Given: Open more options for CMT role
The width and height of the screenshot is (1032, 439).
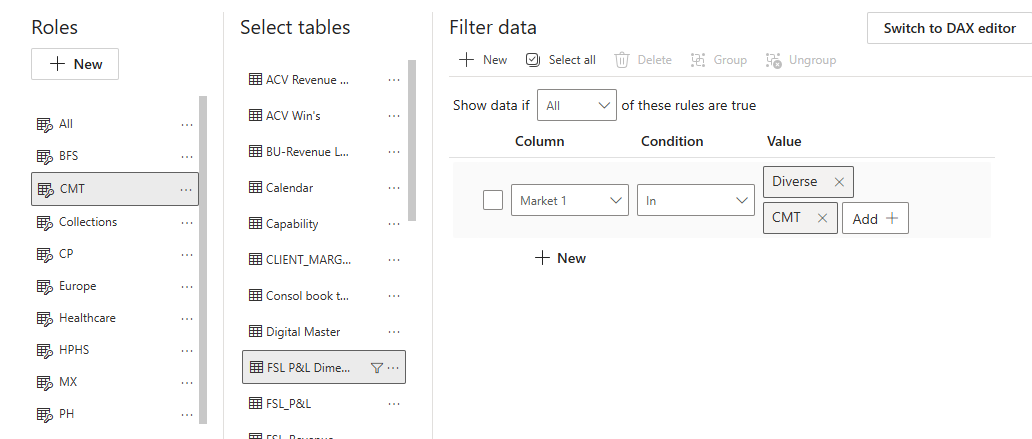Looking at the screenshot, I should [x=187, y=190].
